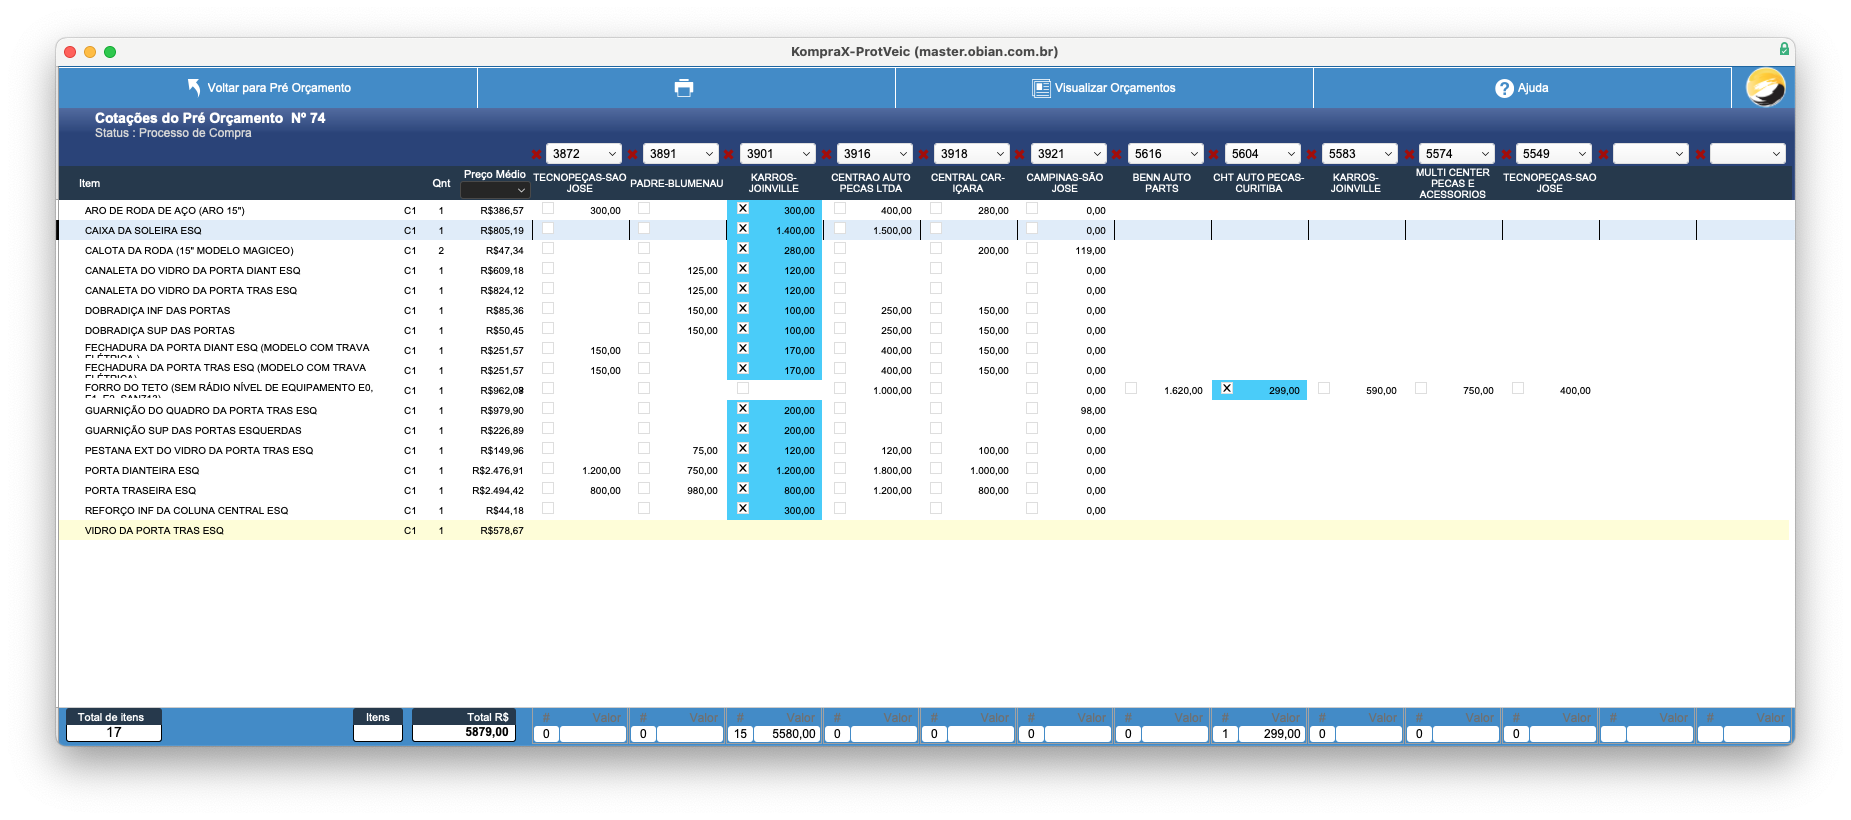Remove supplier 3901 using its red X
Viewport: 1851px width, 820px height.
729,154
